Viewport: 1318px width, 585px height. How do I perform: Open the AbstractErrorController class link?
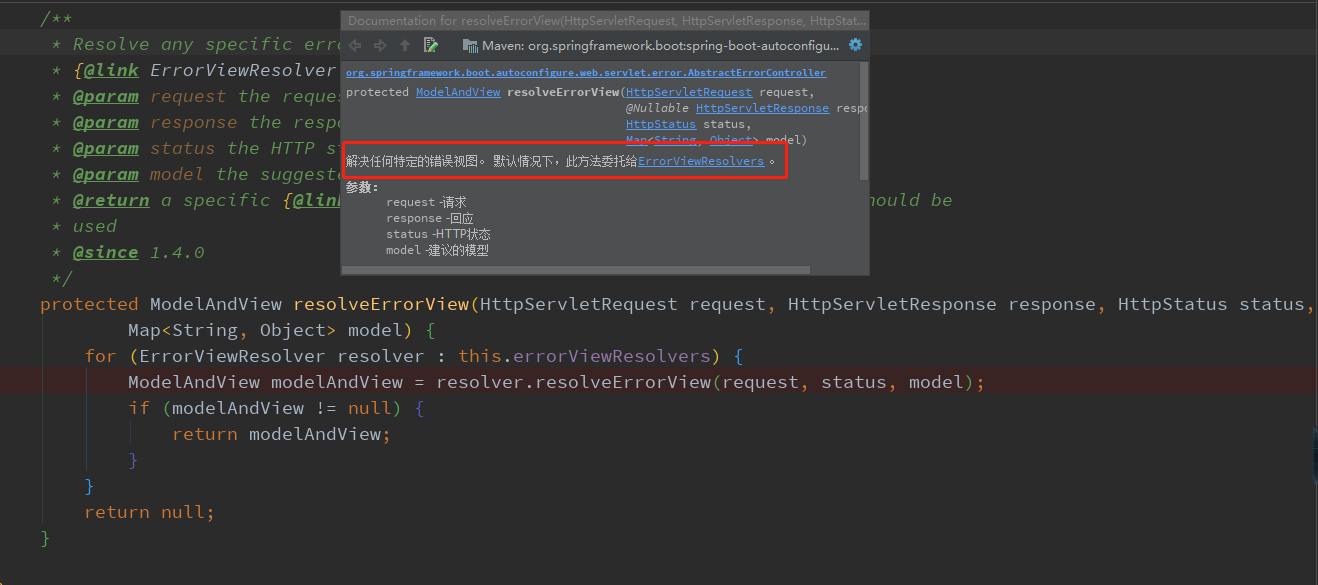[586, 73]
